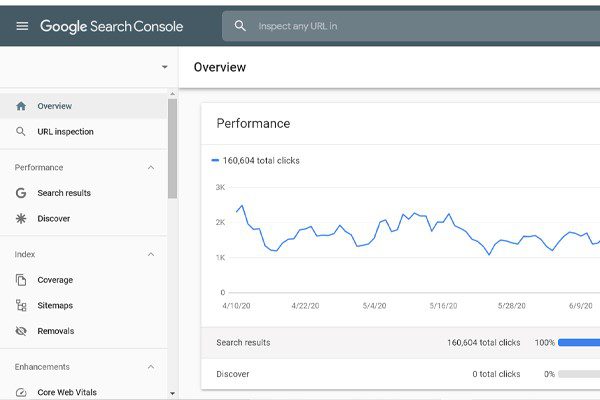Click the Discover 0% gray bar

(579, 374)
